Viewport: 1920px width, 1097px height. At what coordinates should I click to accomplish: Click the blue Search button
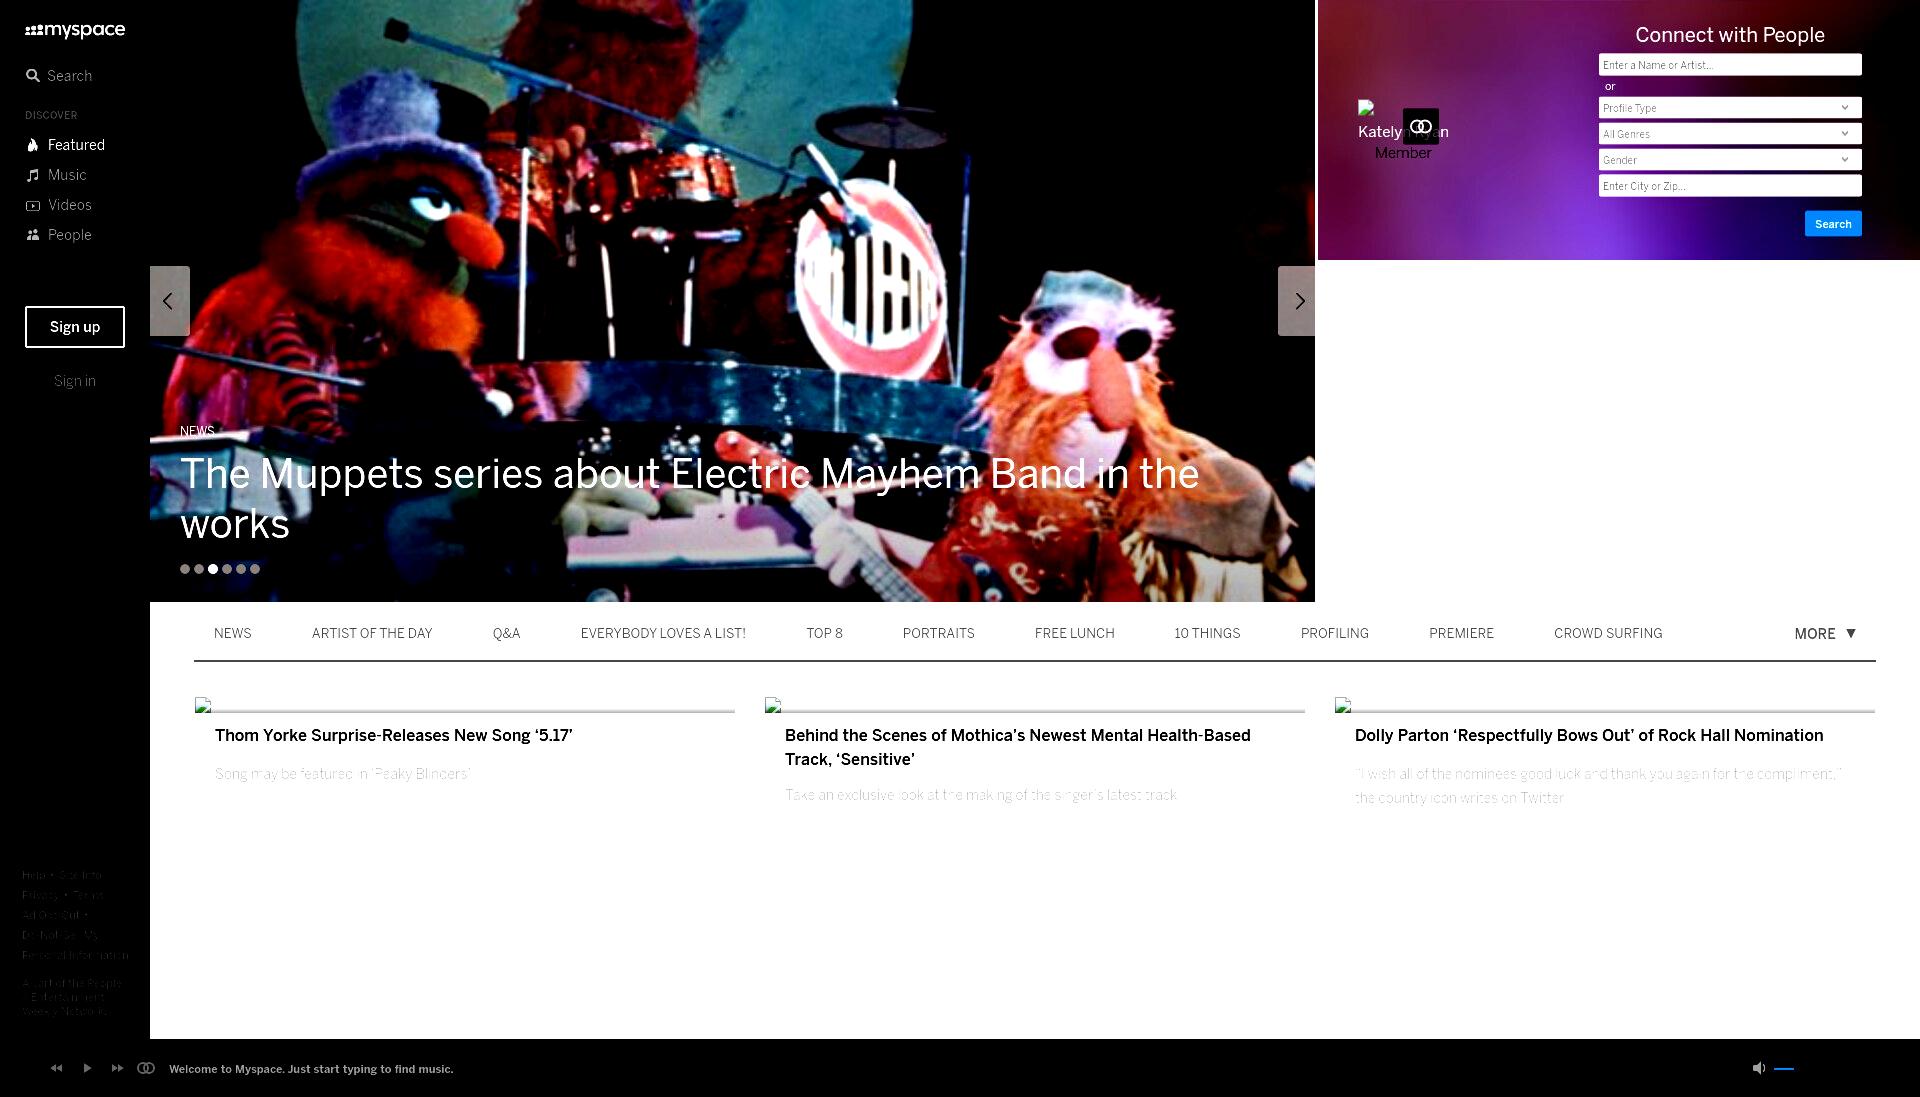[1833, 224]
